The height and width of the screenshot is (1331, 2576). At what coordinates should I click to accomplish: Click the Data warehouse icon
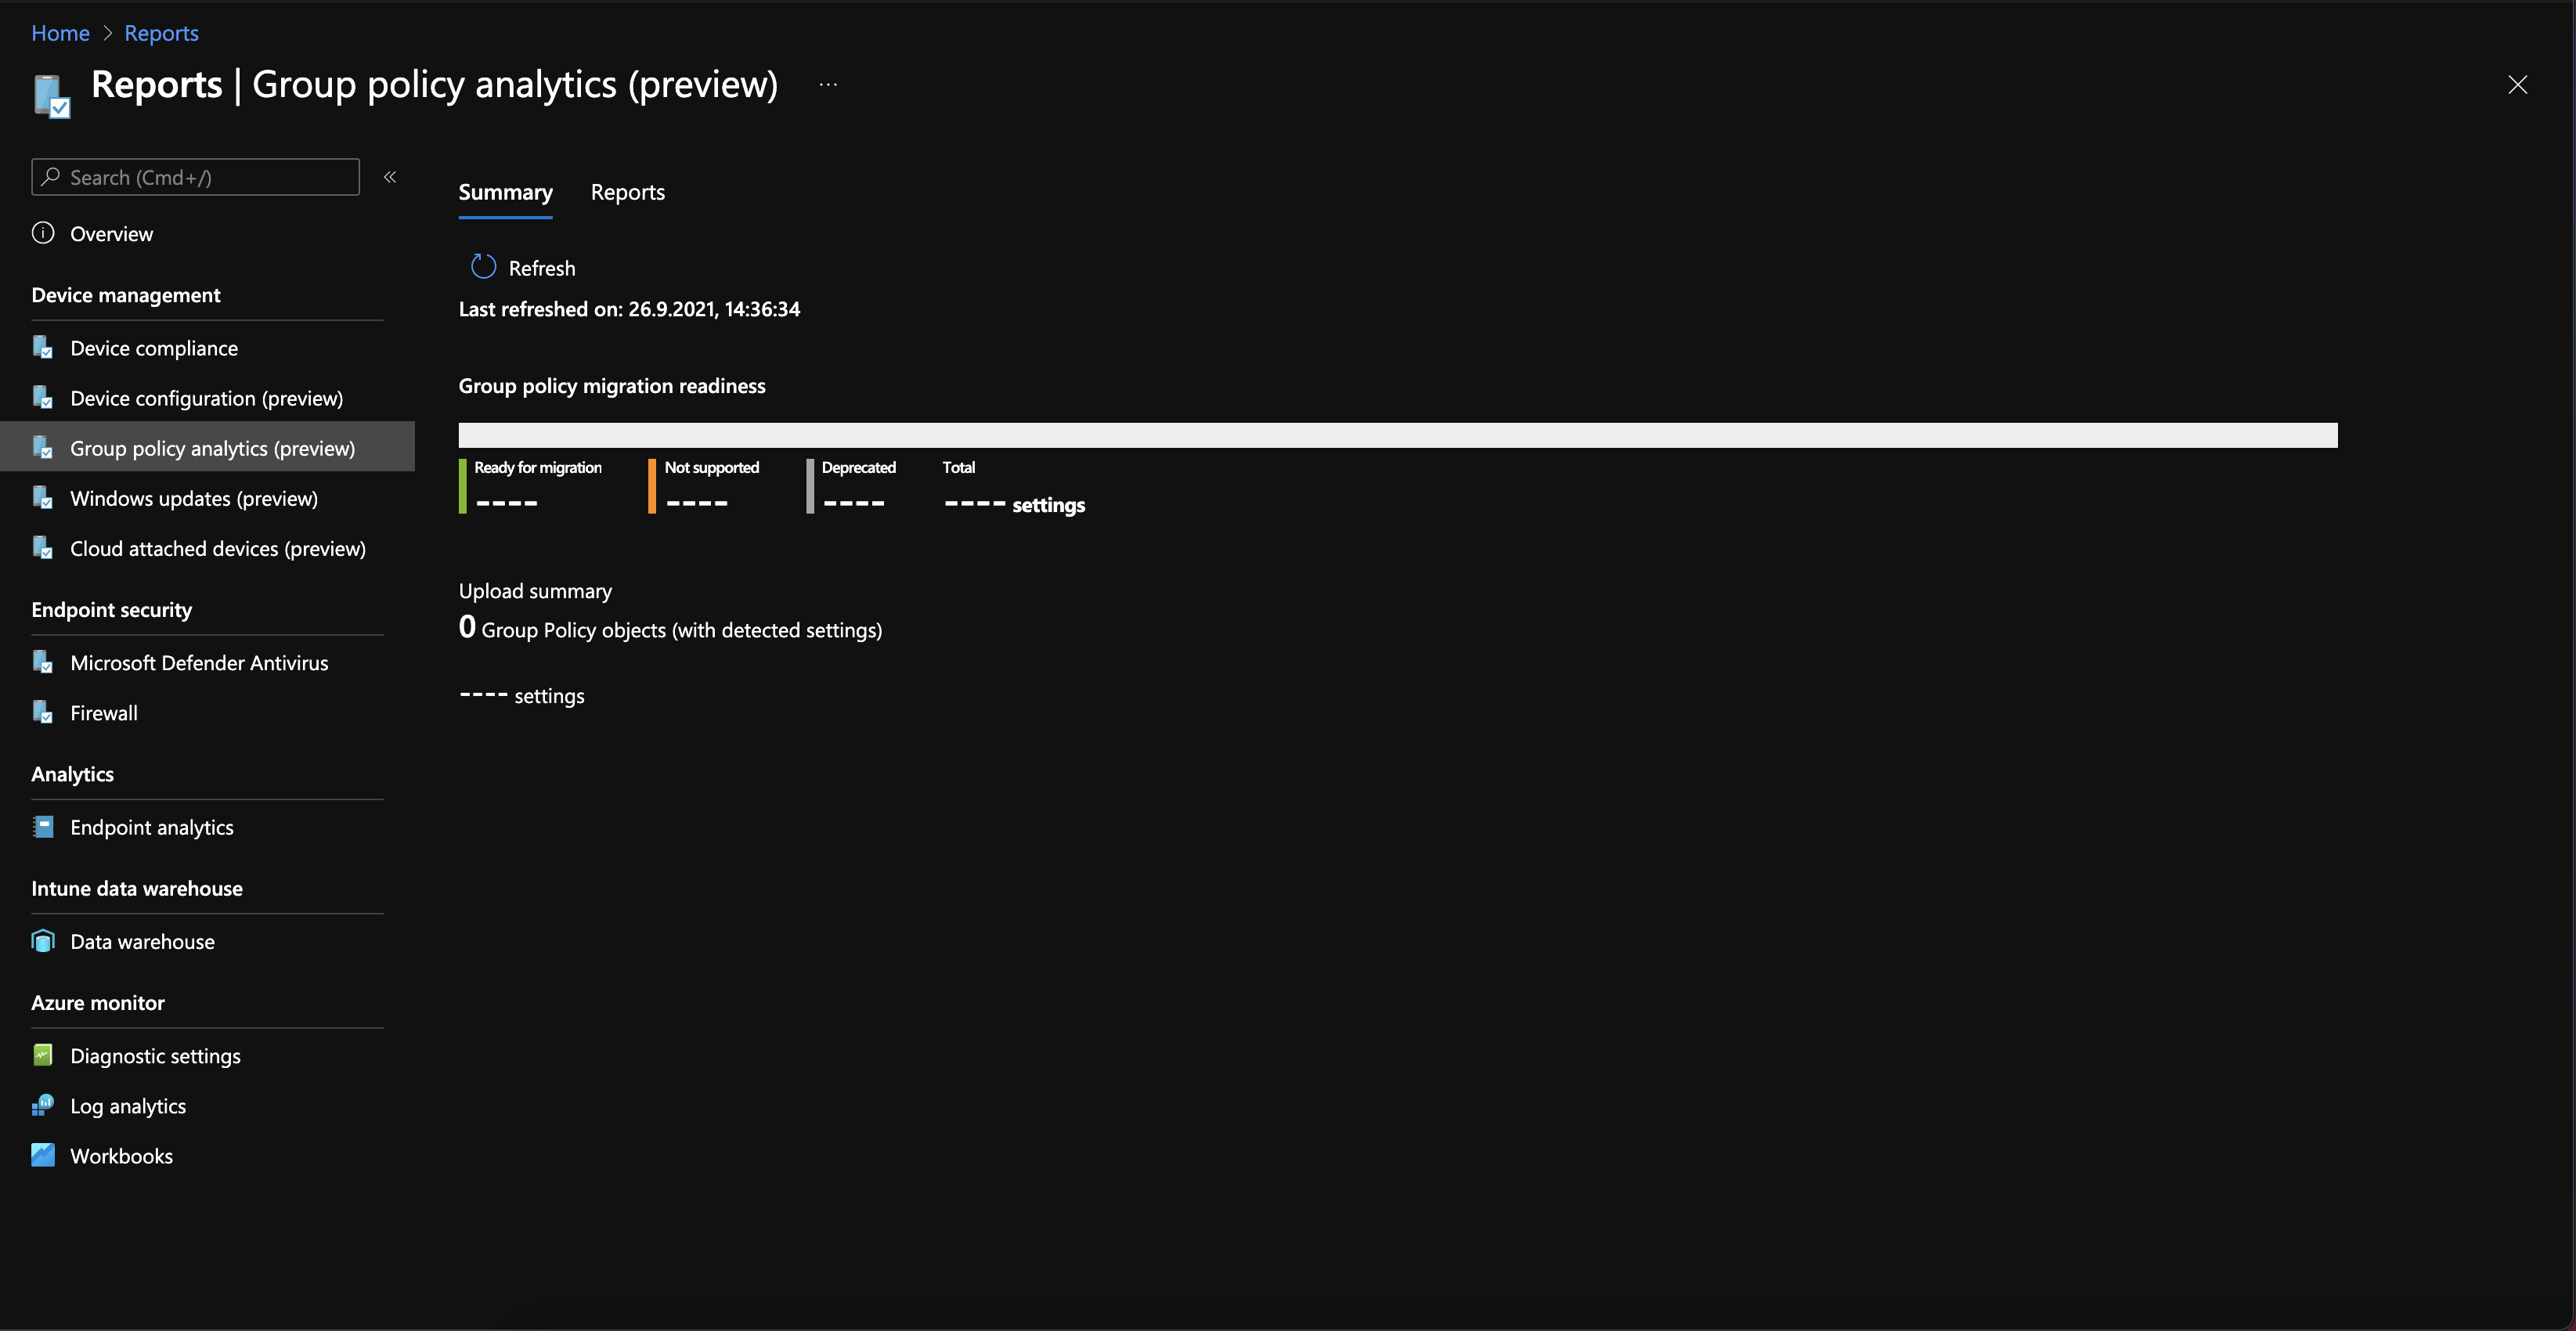pyautogui.click(x=43, y=941)
